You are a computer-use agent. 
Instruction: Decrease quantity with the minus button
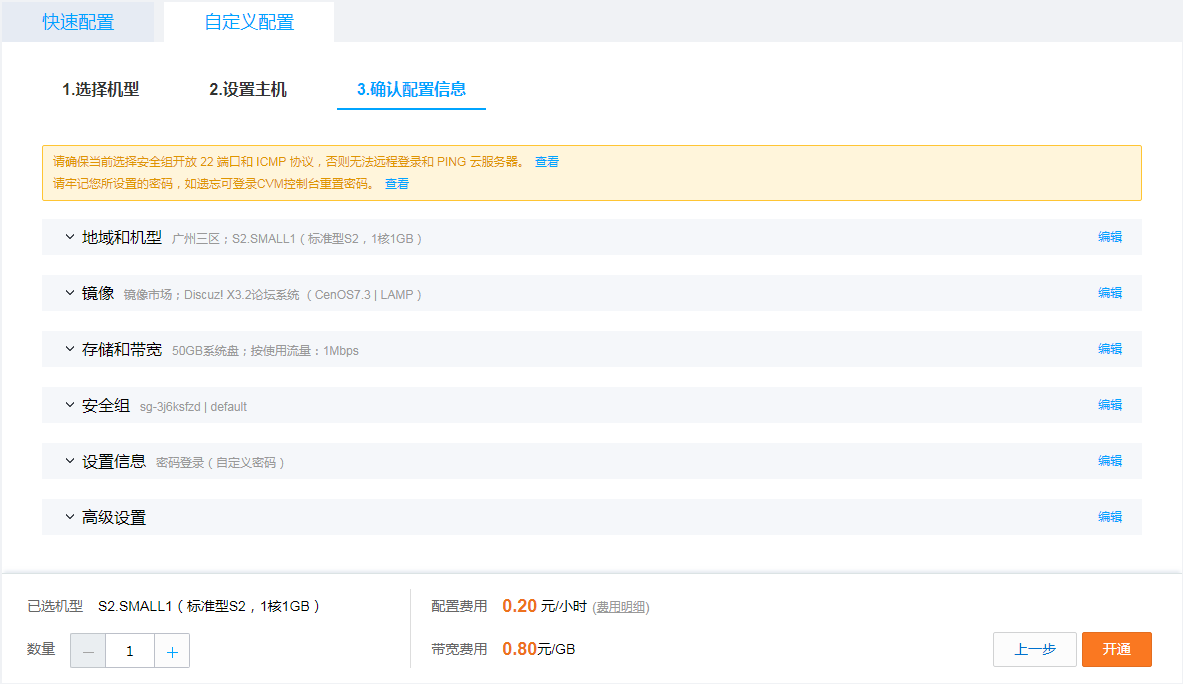click(x=88, y=651)
